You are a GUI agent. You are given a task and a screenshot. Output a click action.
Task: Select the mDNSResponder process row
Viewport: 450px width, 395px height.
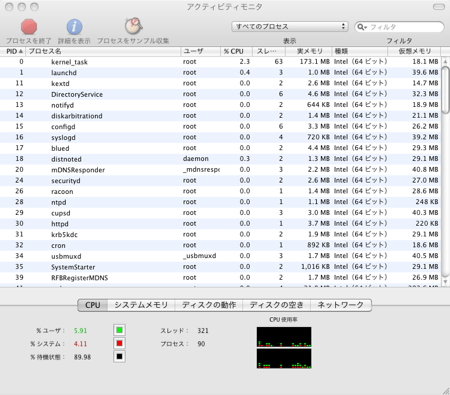point(220,170)
